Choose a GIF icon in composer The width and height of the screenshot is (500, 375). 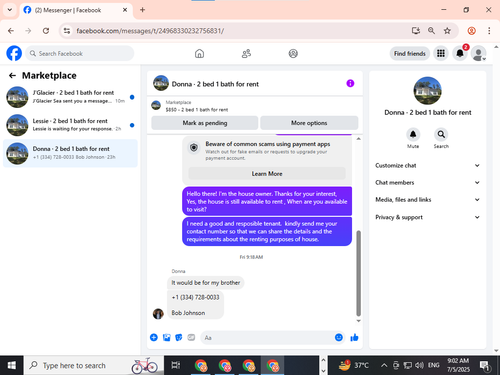click(x=191, y=337)
